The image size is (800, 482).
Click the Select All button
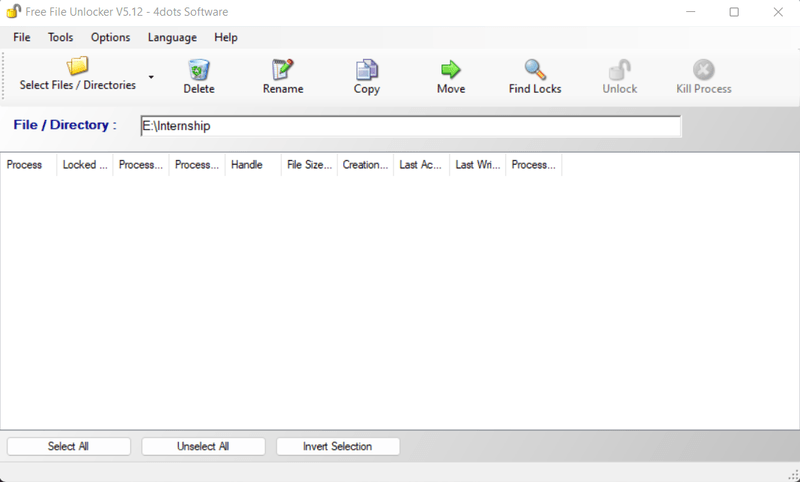(x=68, y=446)
